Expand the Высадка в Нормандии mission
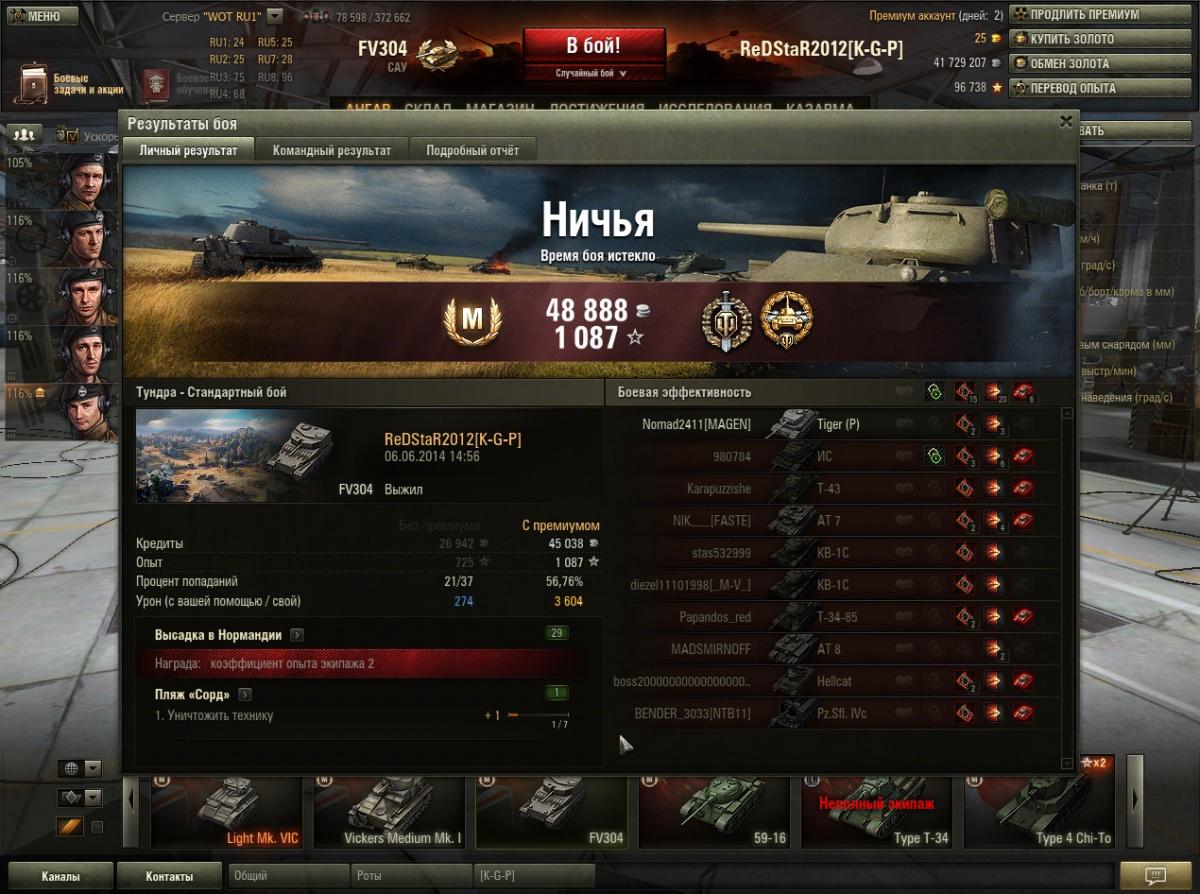The image size is (1200, 894). (x=297, y=635)
